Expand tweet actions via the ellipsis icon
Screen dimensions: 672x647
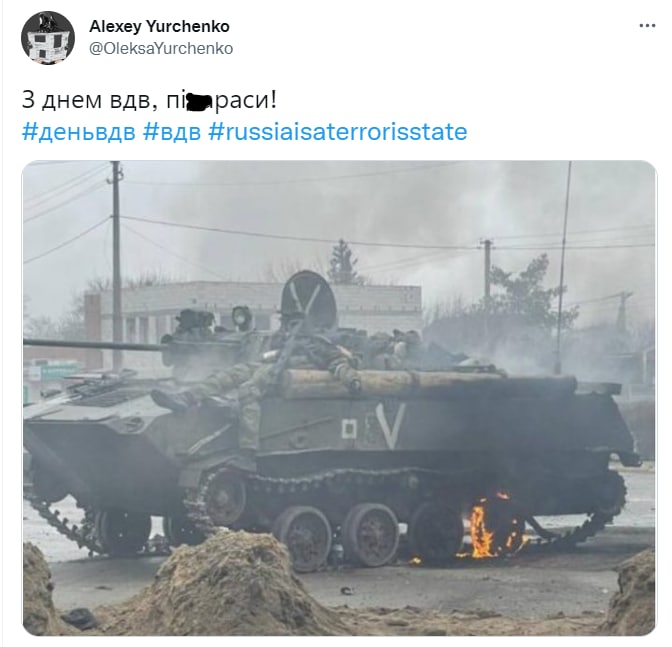tap(647, 26)
